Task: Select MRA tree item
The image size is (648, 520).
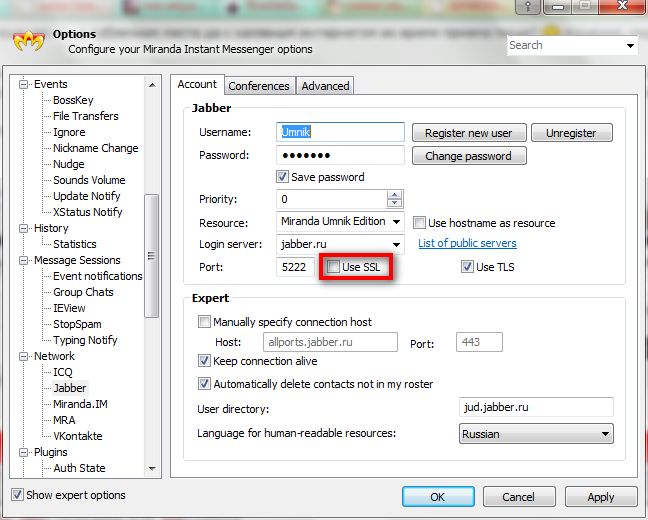Action: click(x=64, y=420)
